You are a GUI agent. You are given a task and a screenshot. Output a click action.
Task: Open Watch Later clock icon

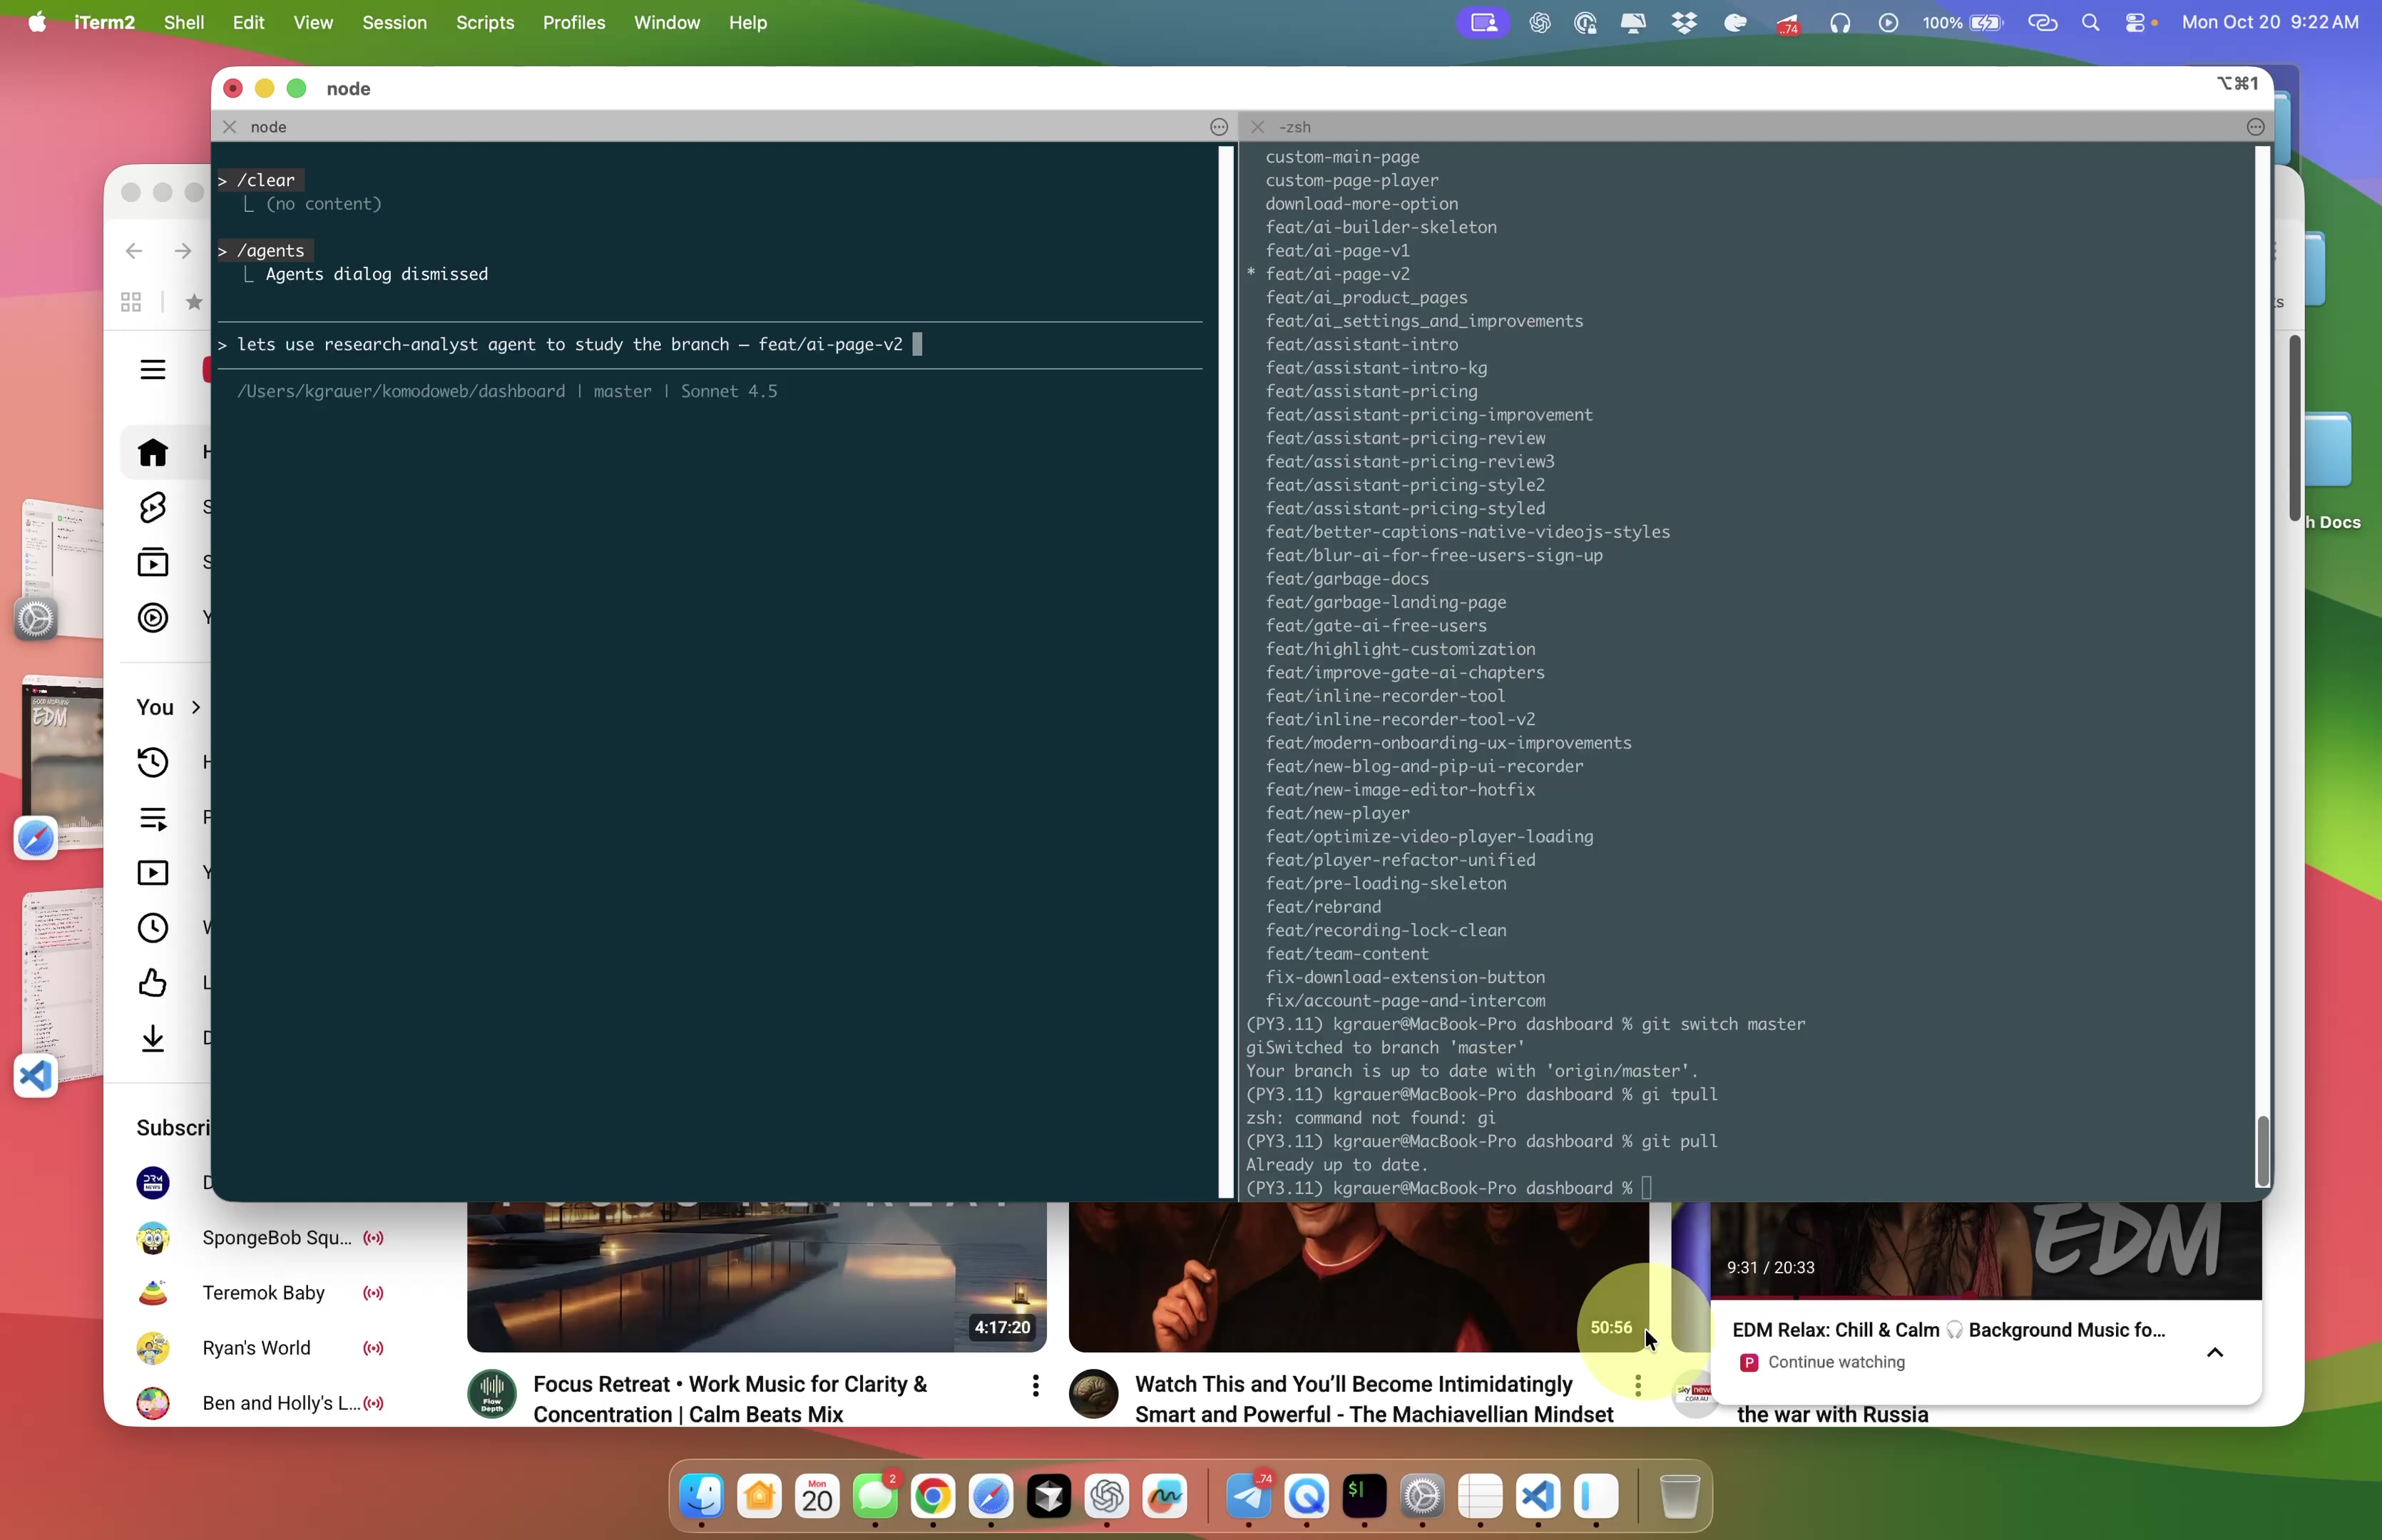[152, 927]
